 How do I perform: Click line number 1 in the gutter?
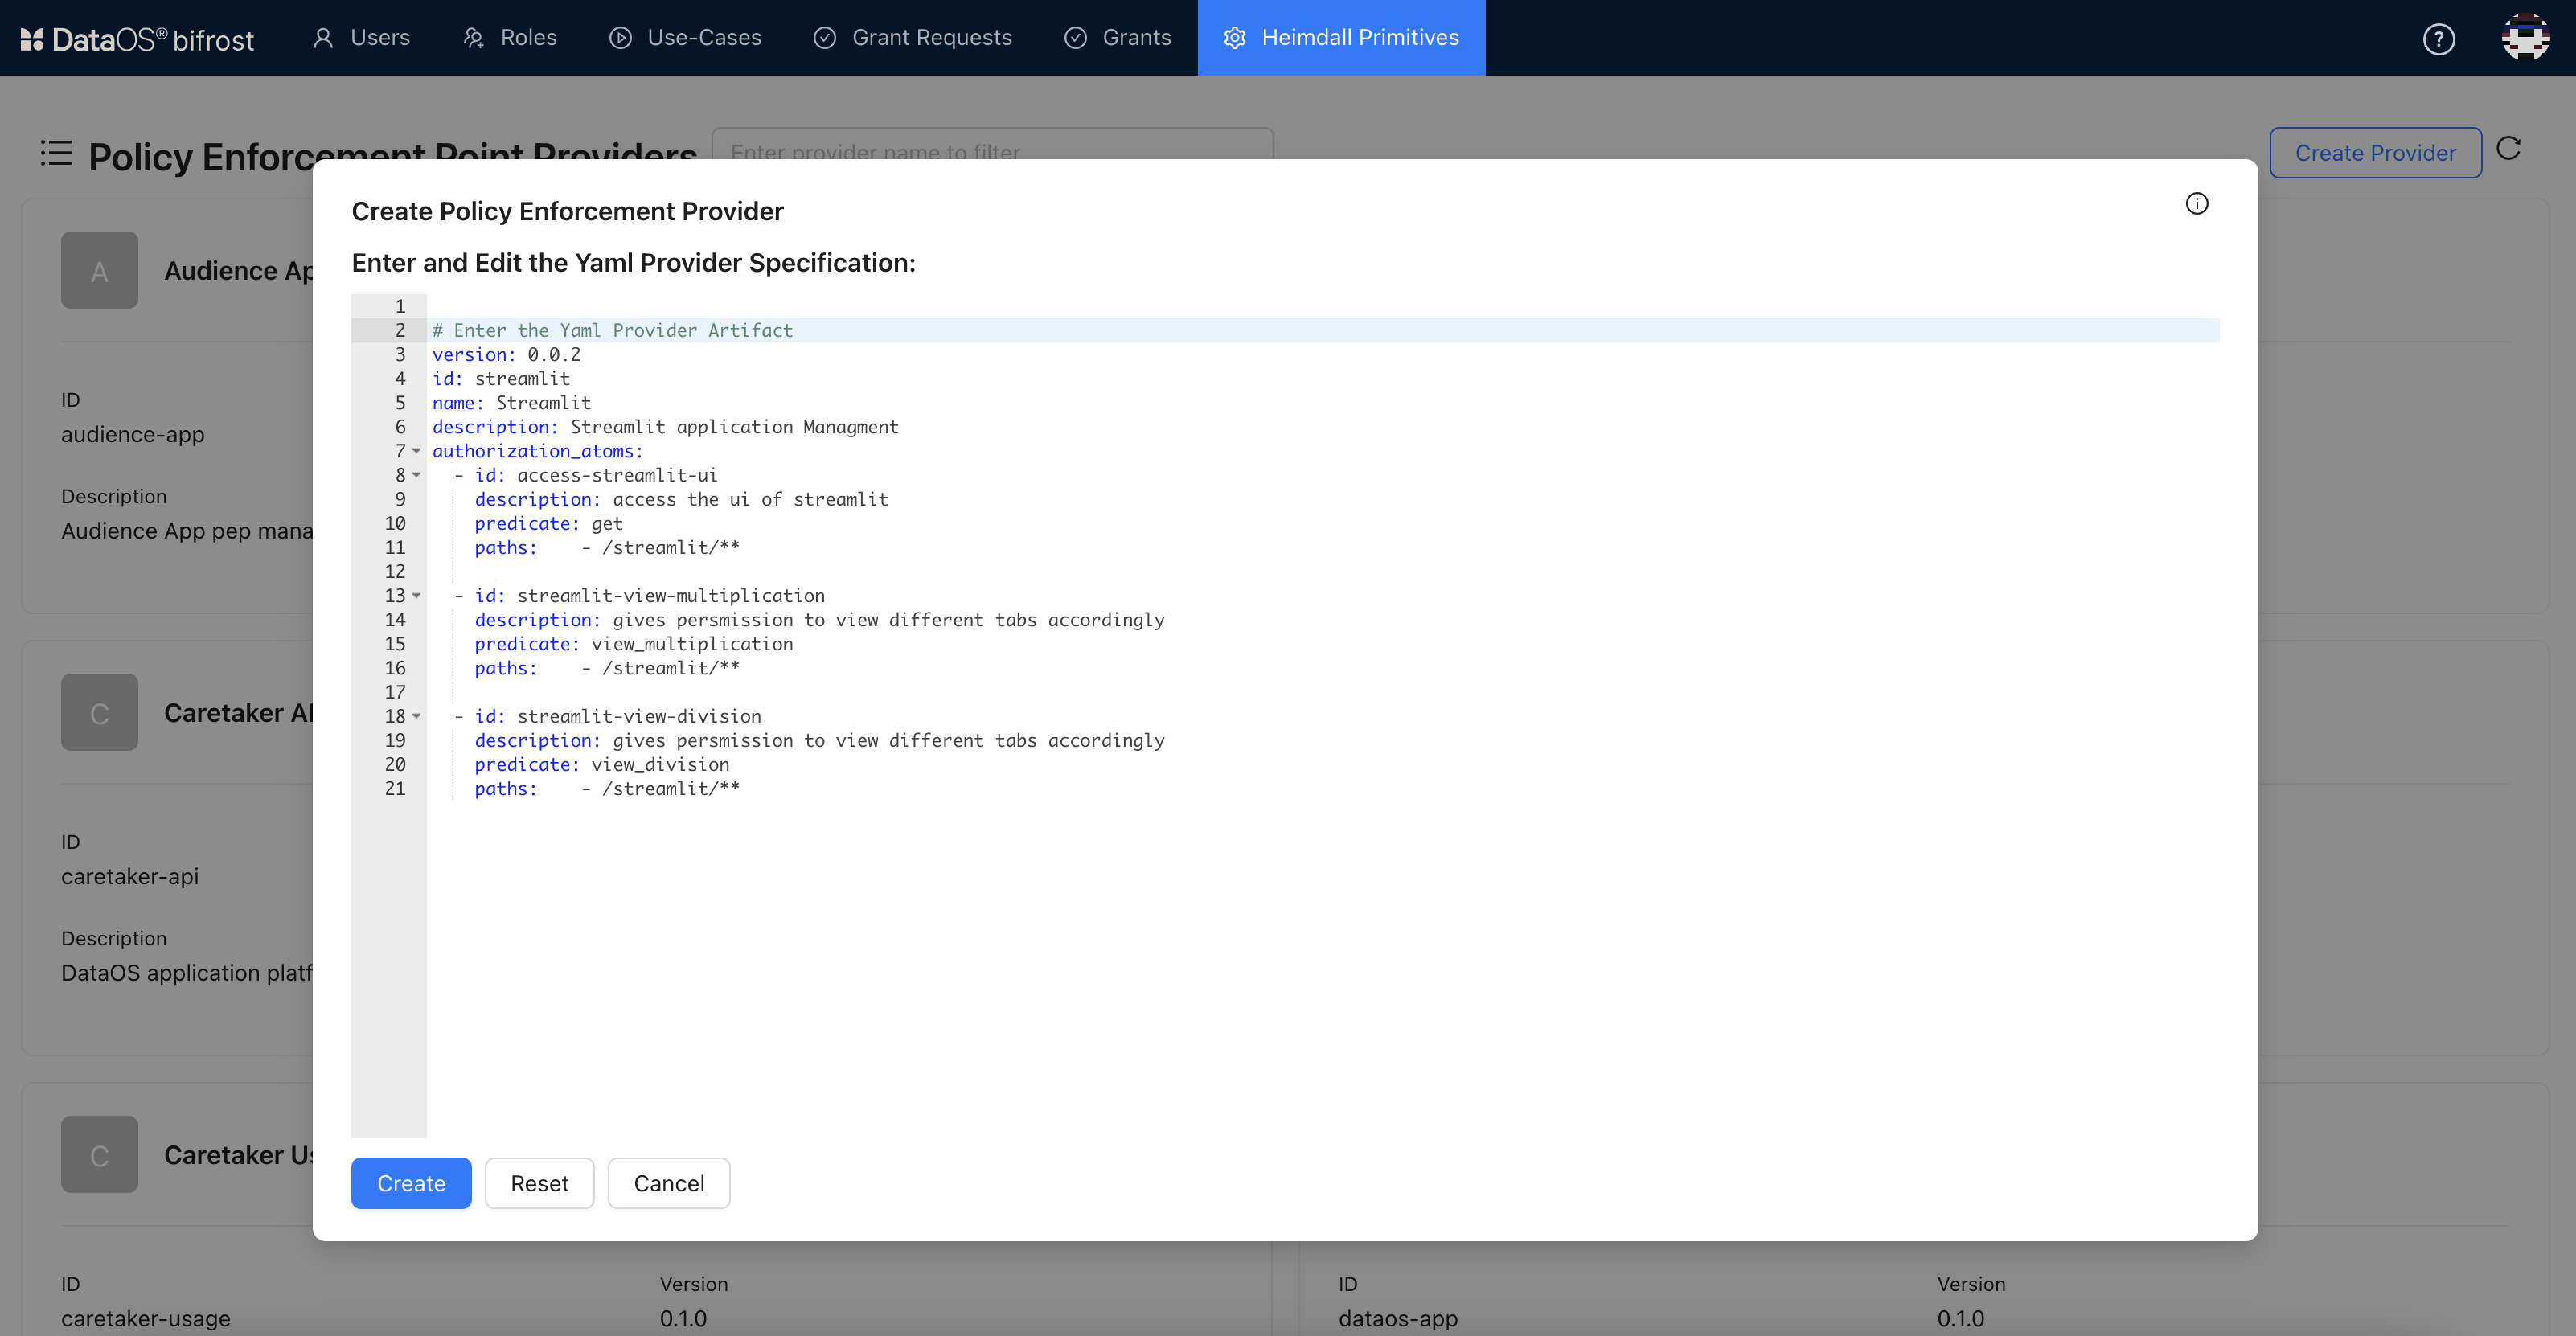pyautogui.click(x=400, y=306)
